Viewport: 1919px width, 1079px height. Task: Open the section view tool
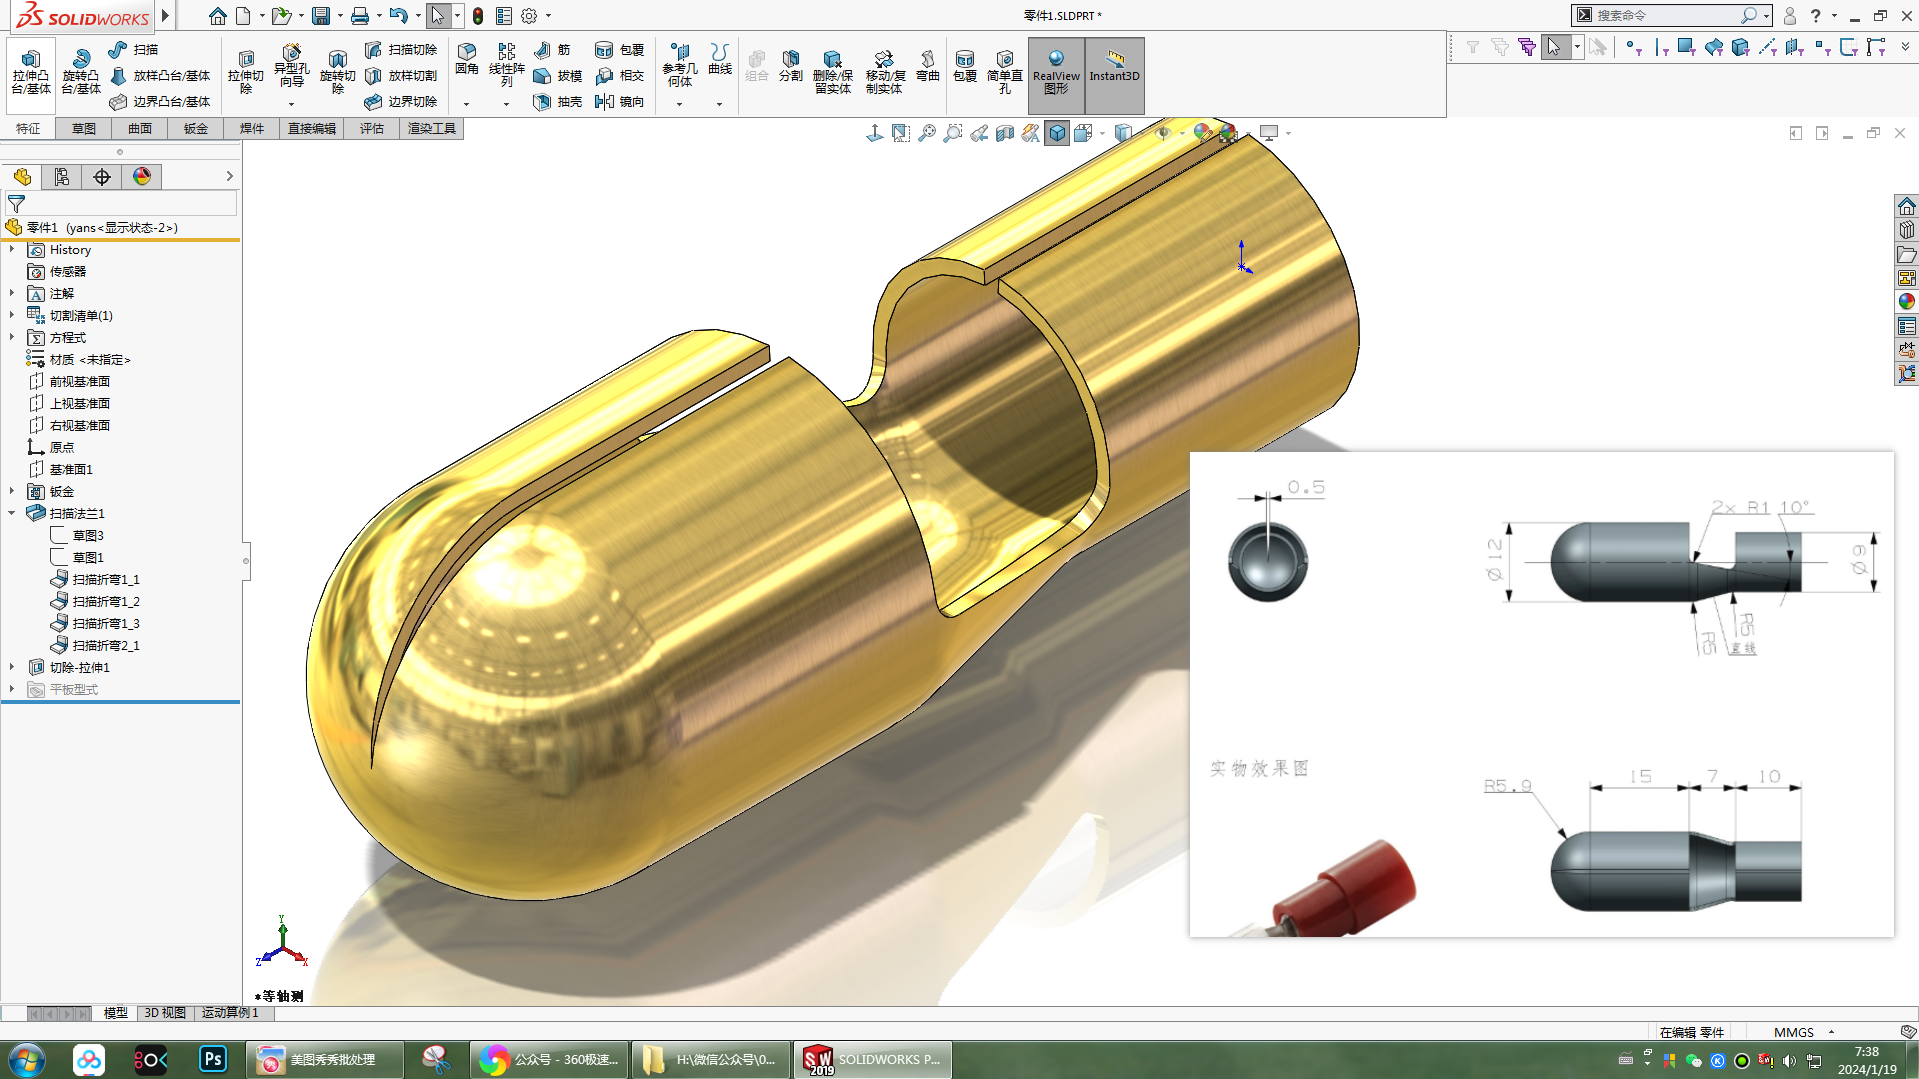pyautogui.click(x=1005, y=133)
